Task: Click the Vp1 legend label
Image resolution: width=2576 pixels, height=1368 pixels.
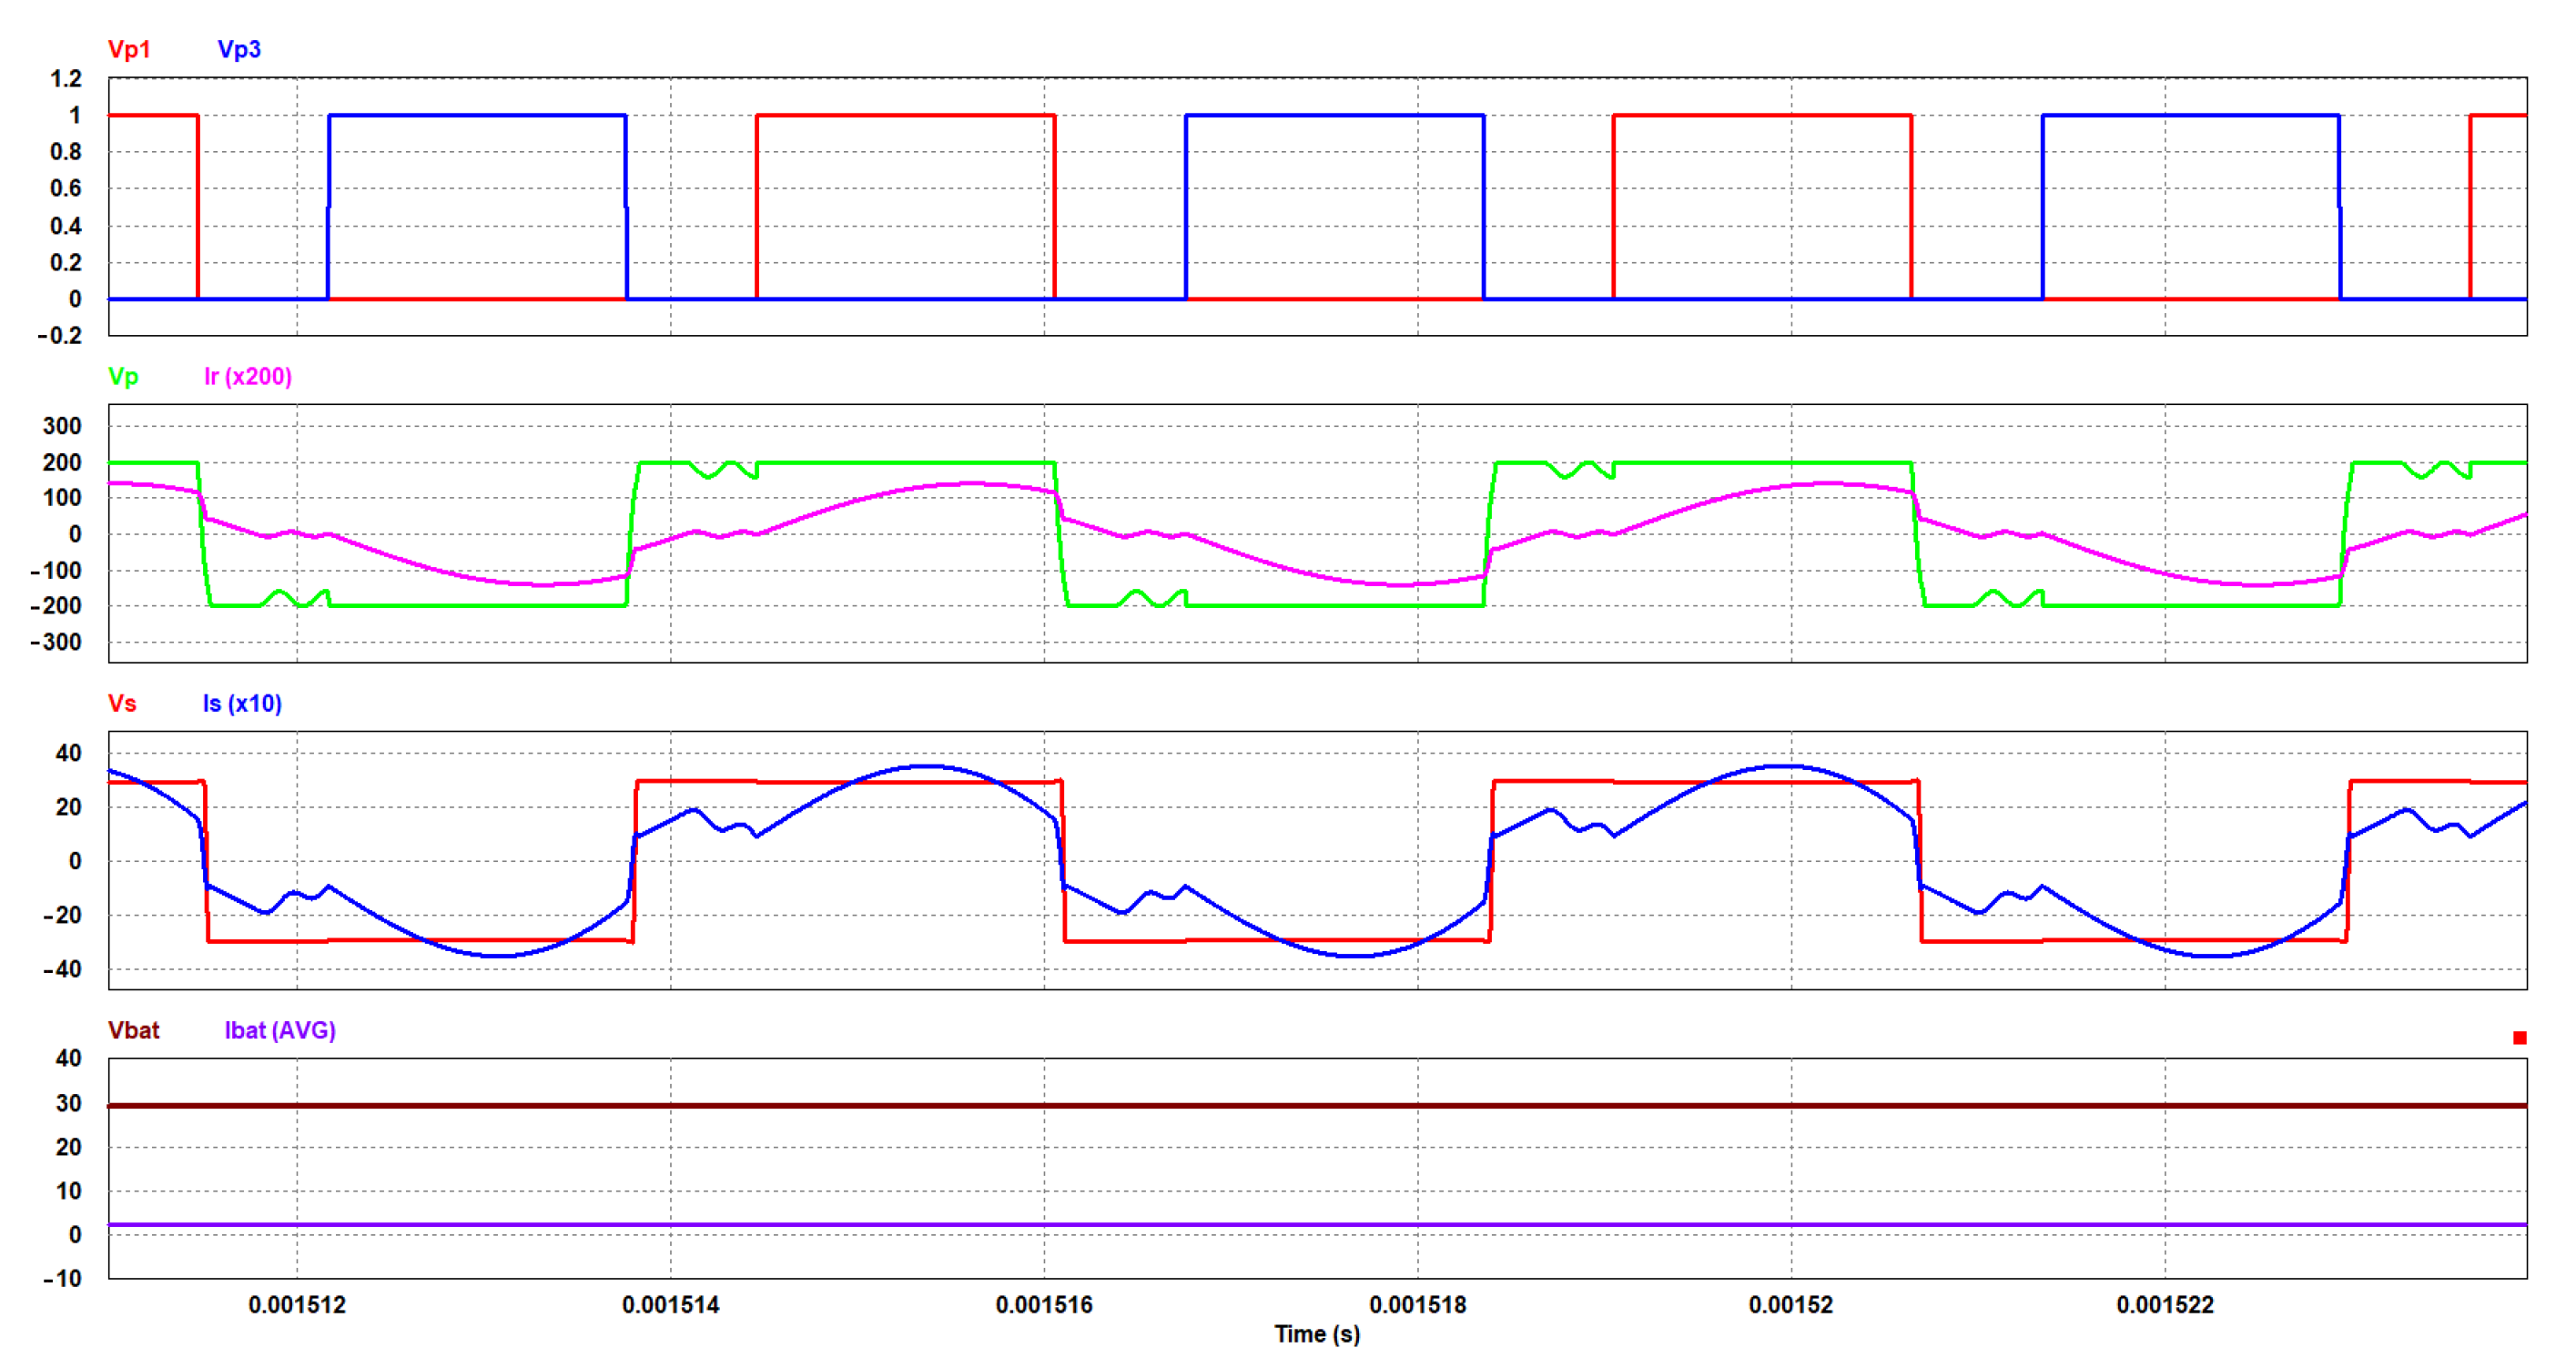Action: tap(129, 49)
